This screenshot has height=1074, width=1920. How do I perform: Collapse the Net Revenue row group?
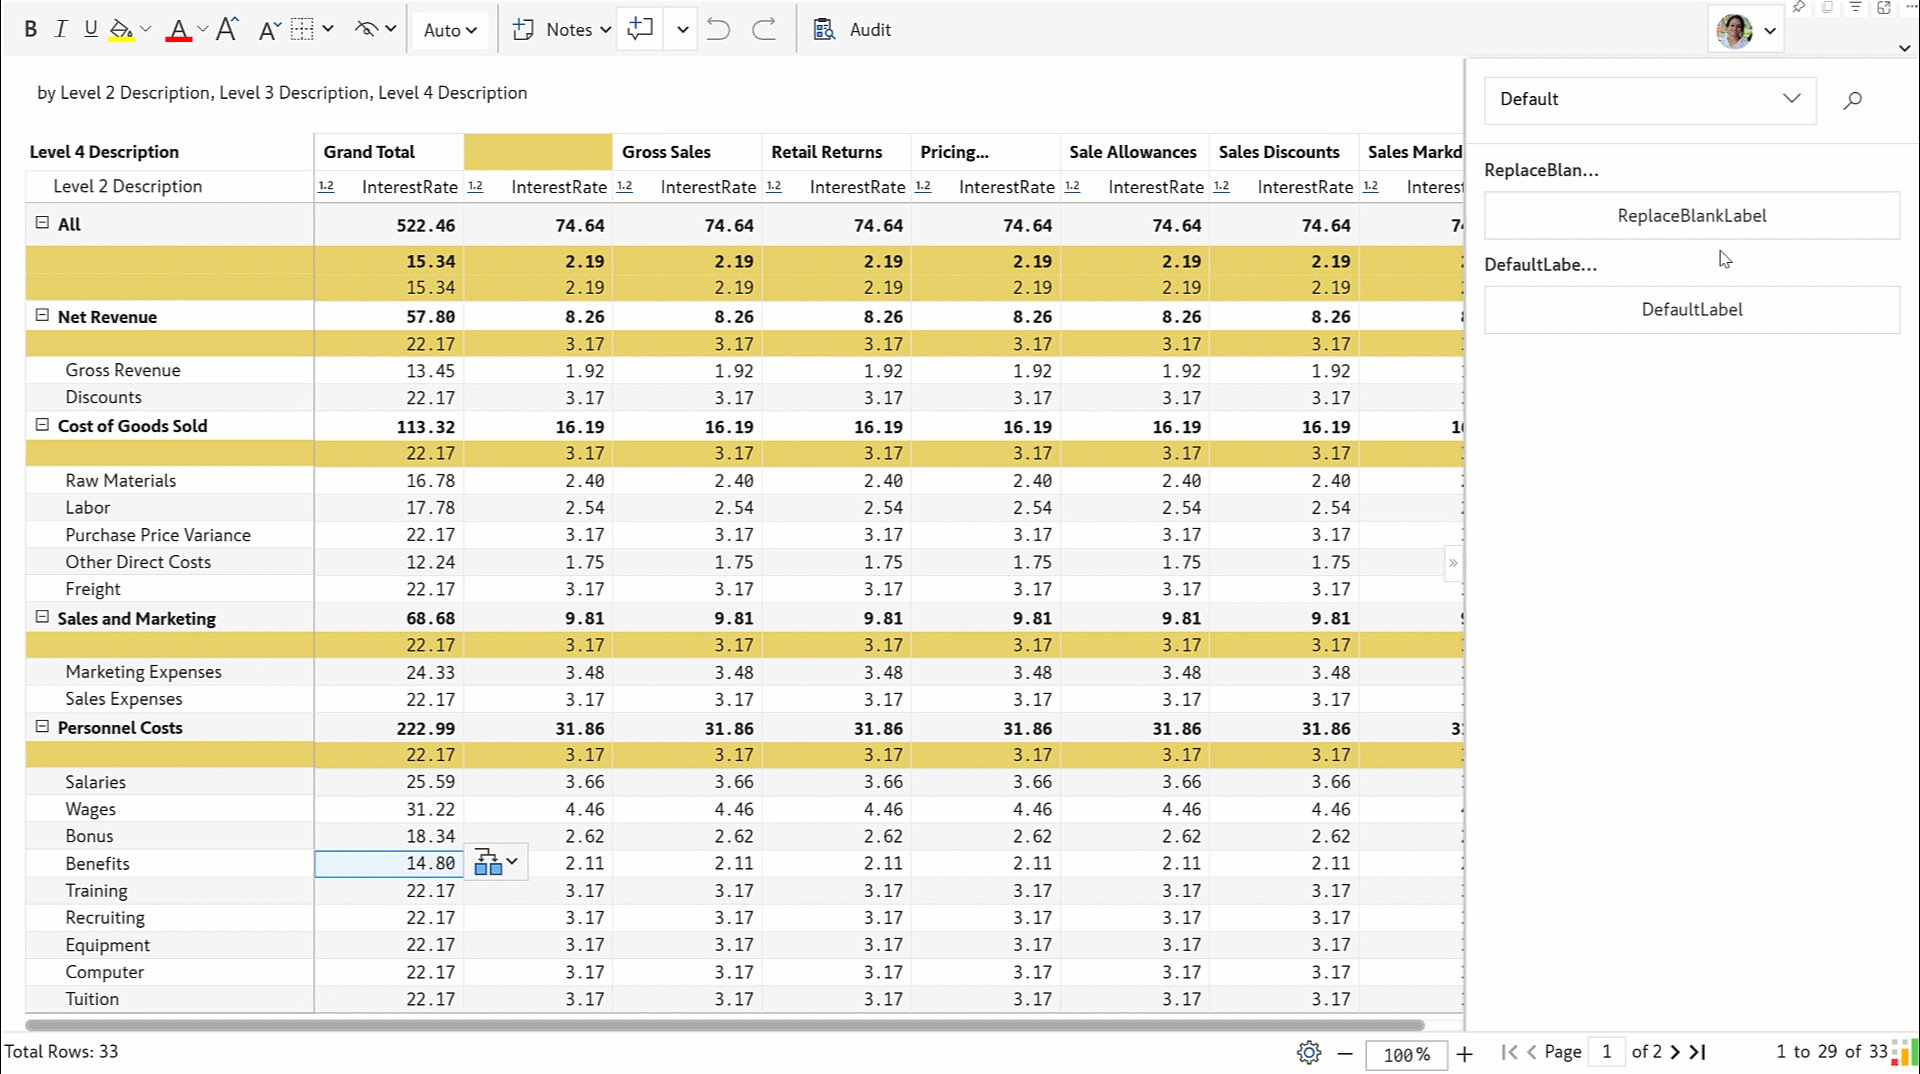[x=42, y=316]
